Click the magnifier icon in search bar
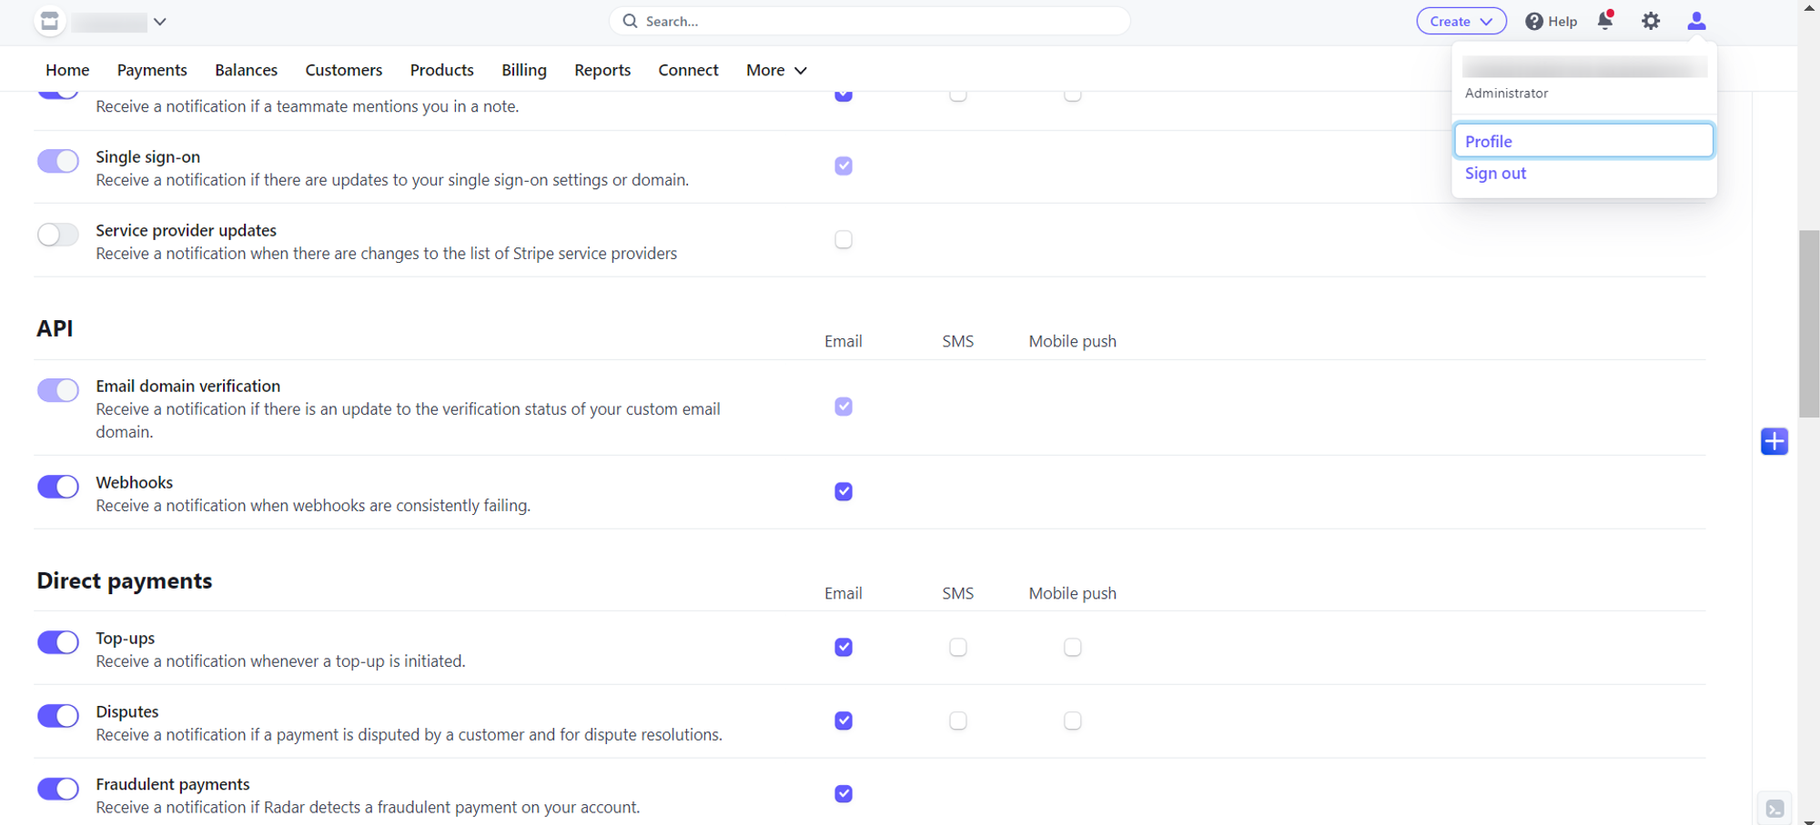This screenshot has width=1820, height=825. pos(630,21)
